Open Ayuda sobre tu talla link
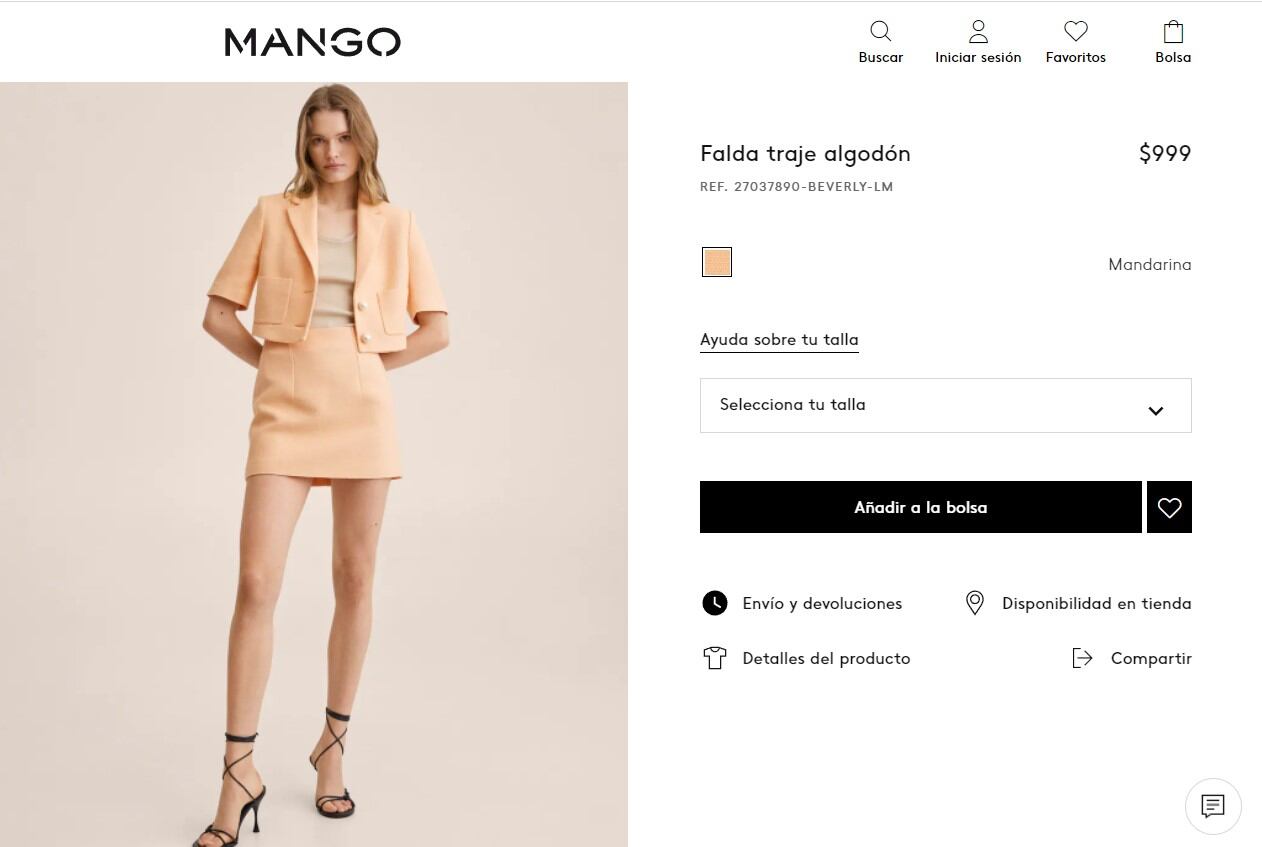 (779, 340)
